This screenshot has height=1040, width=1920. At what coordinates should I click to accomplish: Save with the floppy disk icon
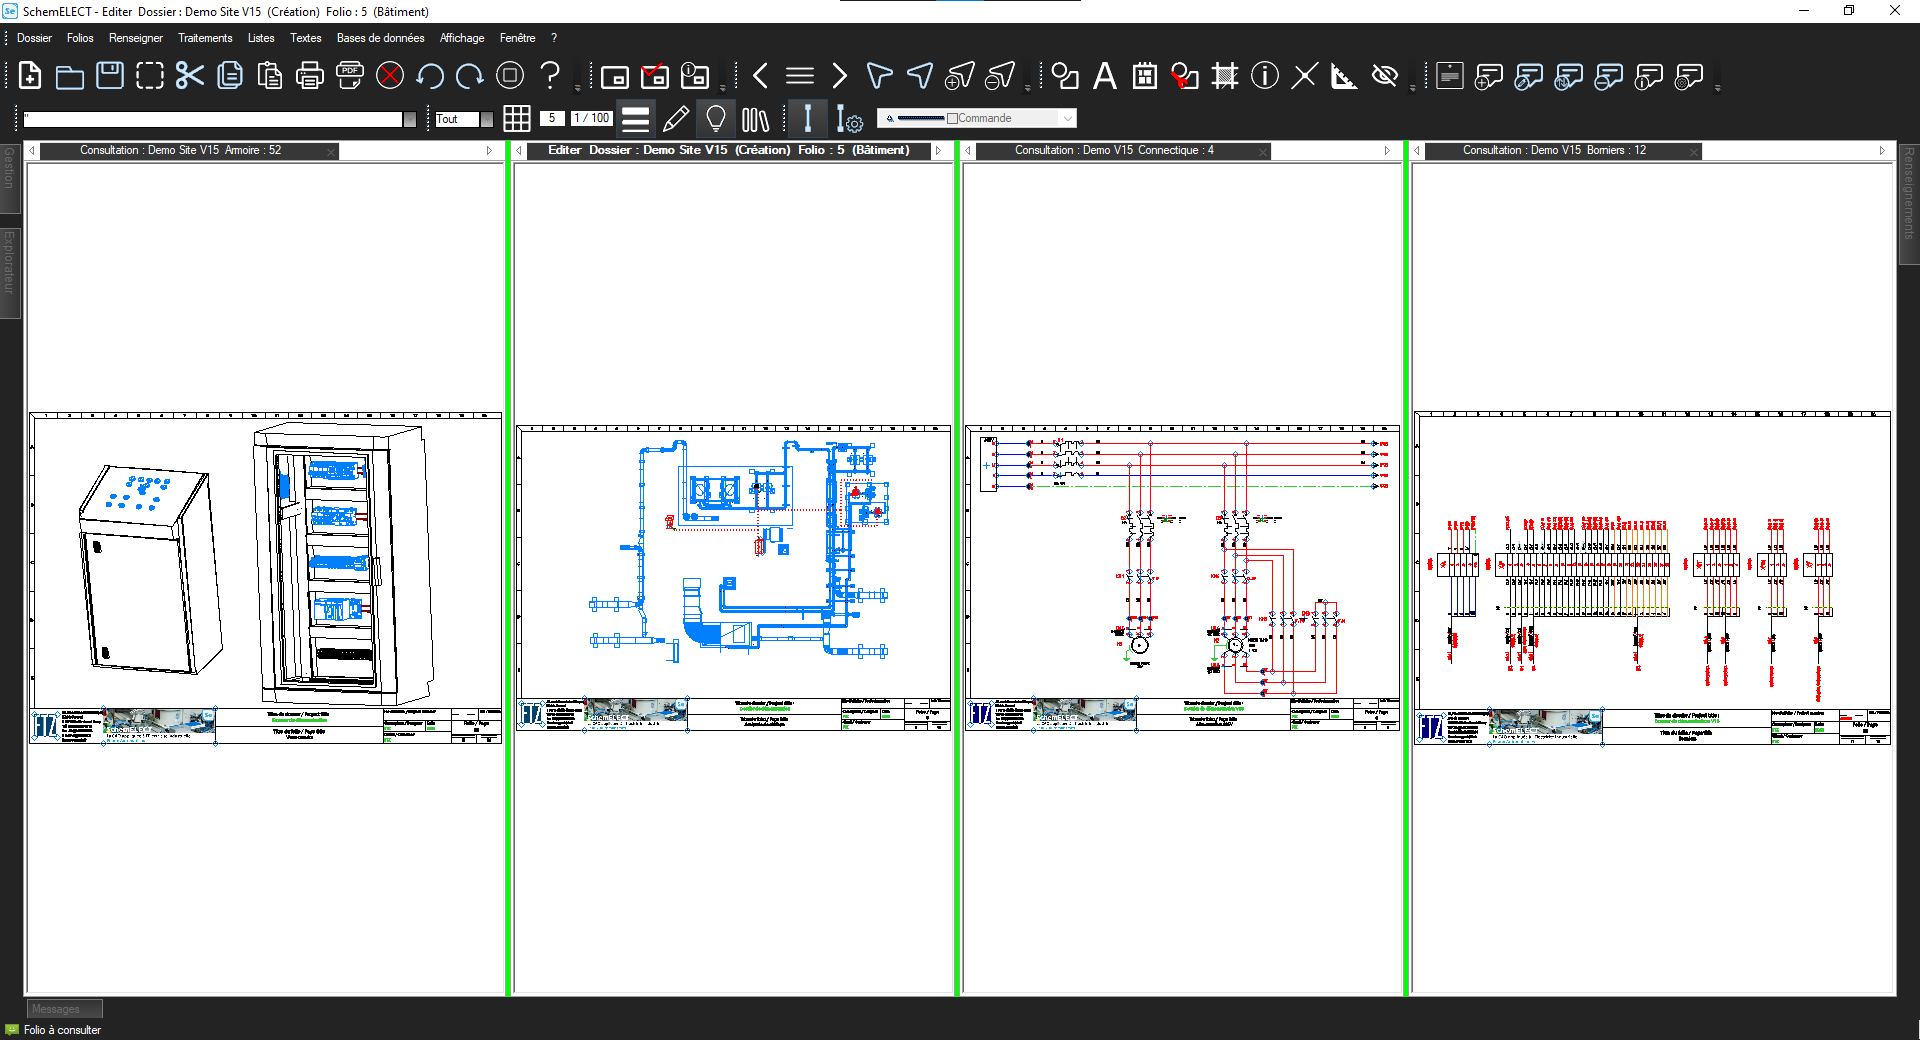point(110,76)
